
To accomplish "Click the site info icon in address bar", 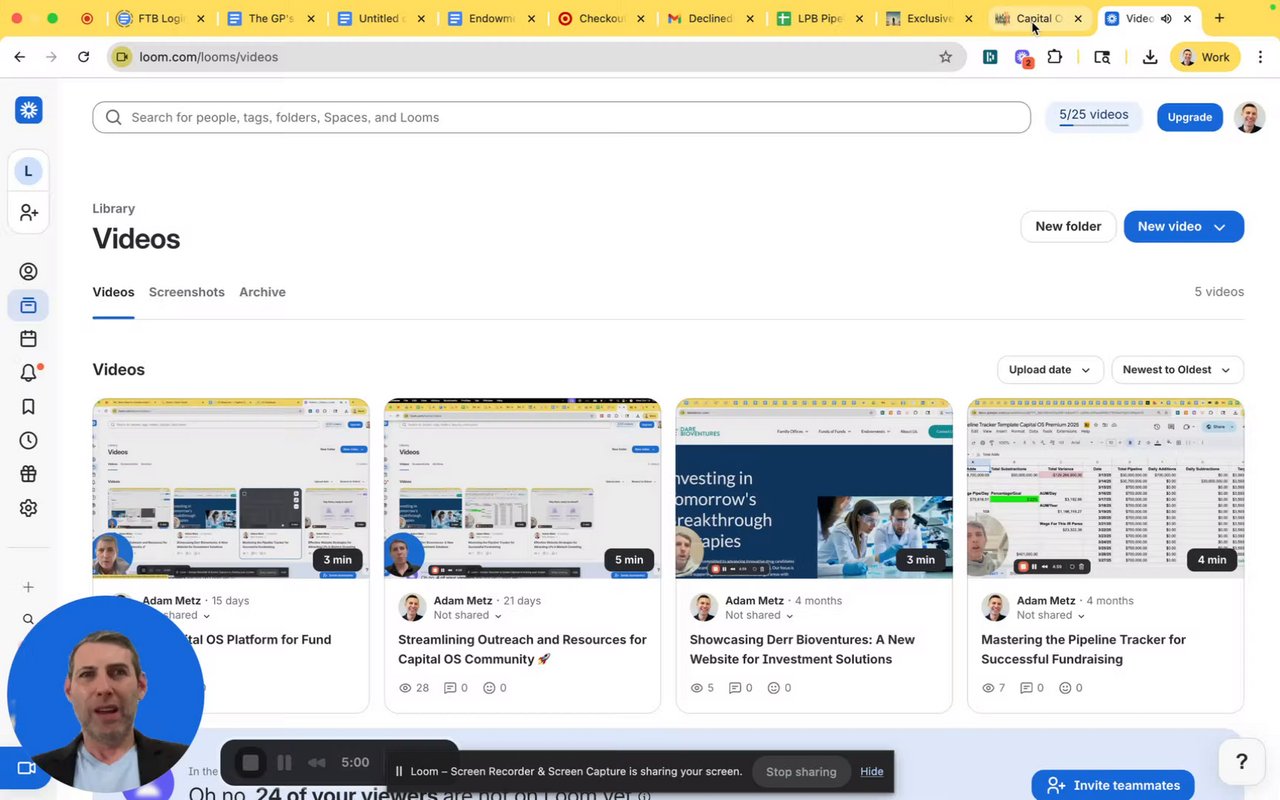I will click(123, 57).
